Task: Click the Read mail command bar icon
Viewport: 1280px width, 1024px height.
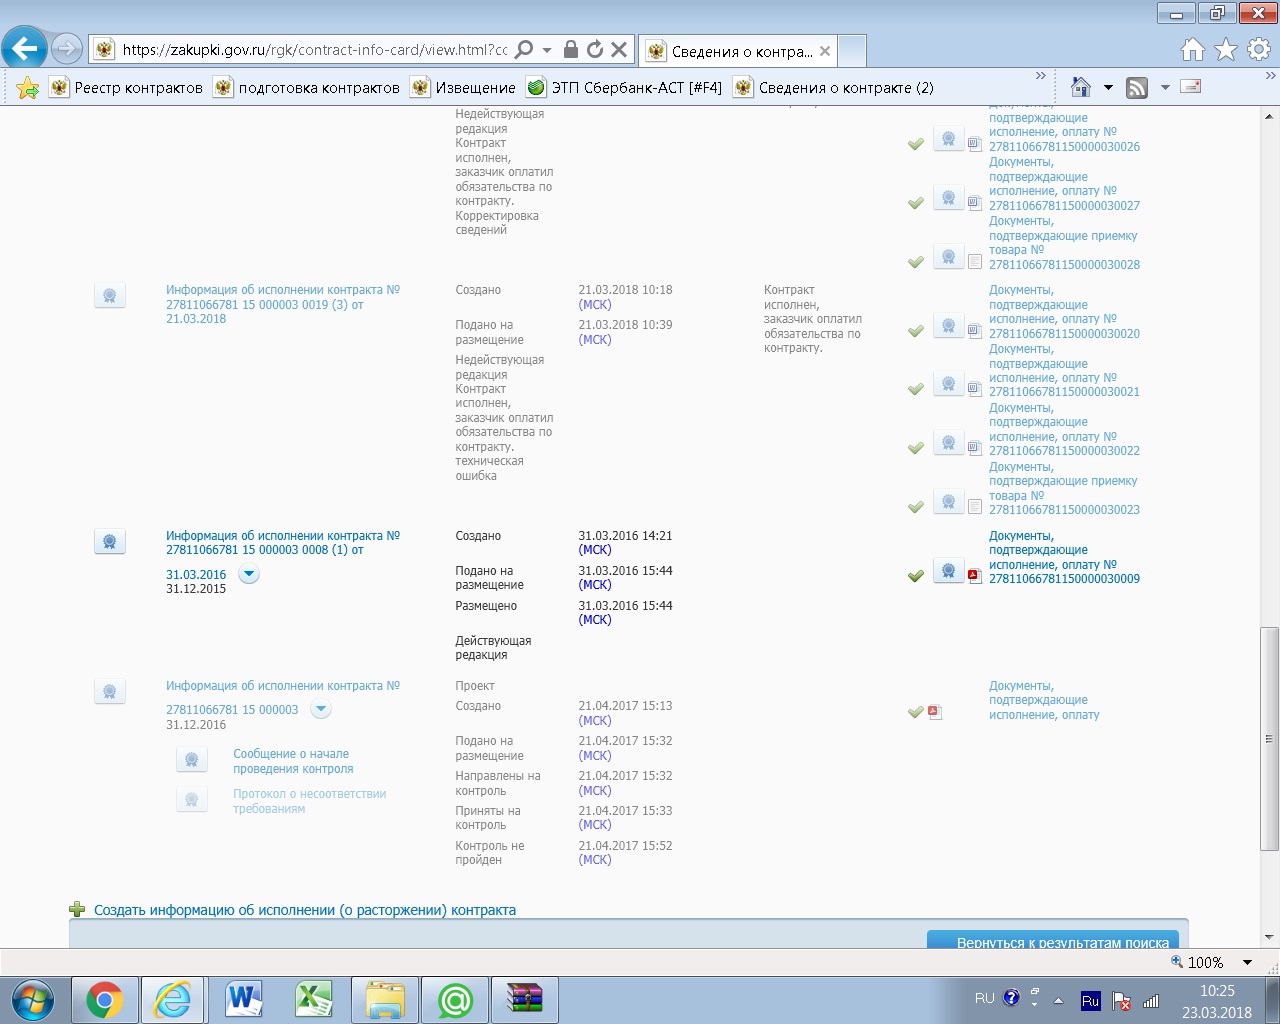Action: [1190, 87]
